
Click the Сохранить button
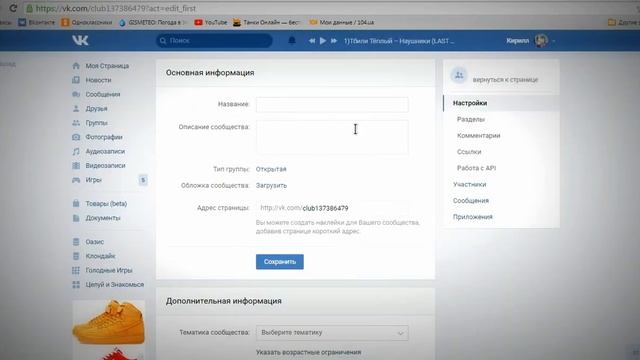point(280,262)
